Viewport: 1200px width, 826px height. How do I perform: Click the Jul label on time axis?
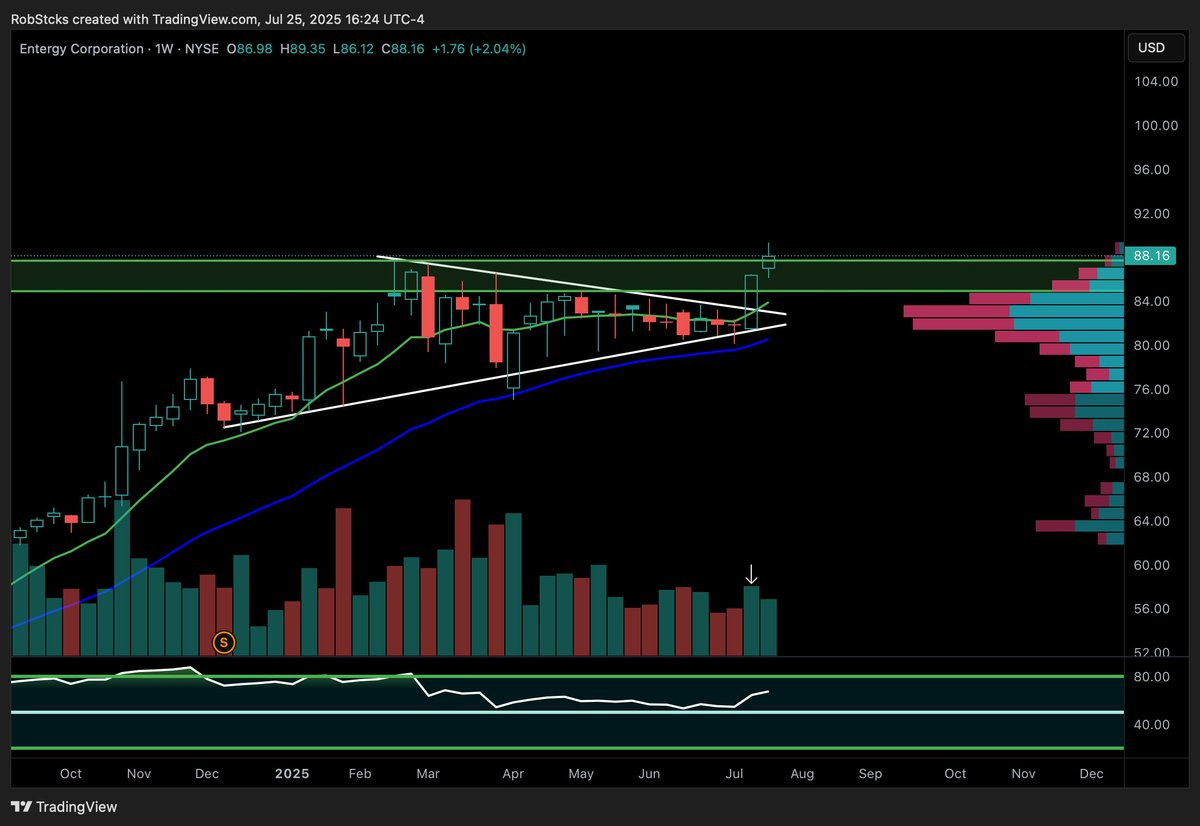click(734, 774)
